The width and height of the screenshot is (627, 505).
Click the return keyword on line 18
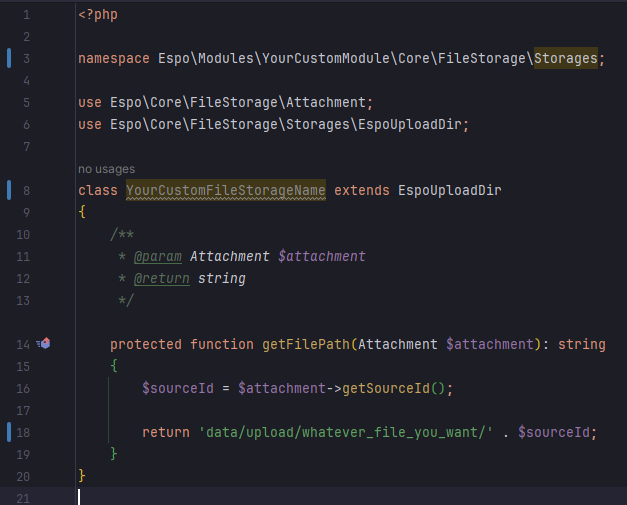click(x=166, y=432)
